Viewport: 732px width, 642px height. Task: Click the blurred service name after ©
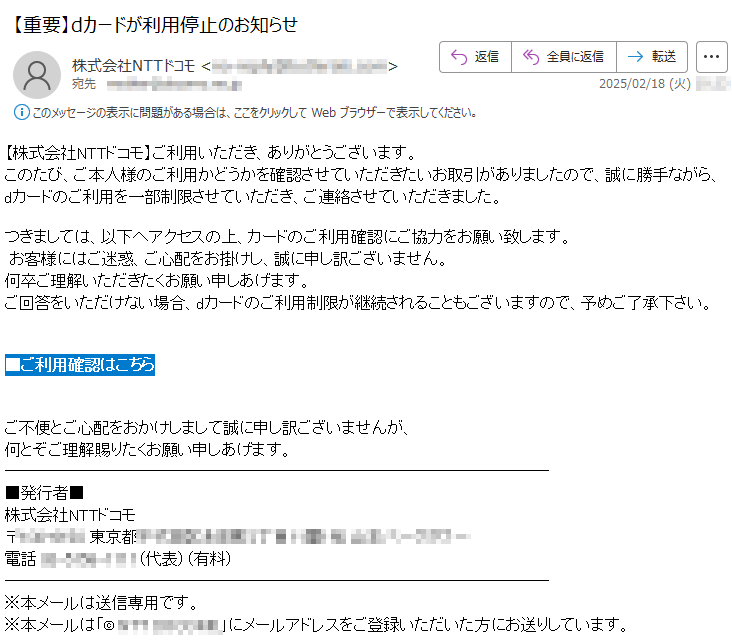[x=169, y=625]
